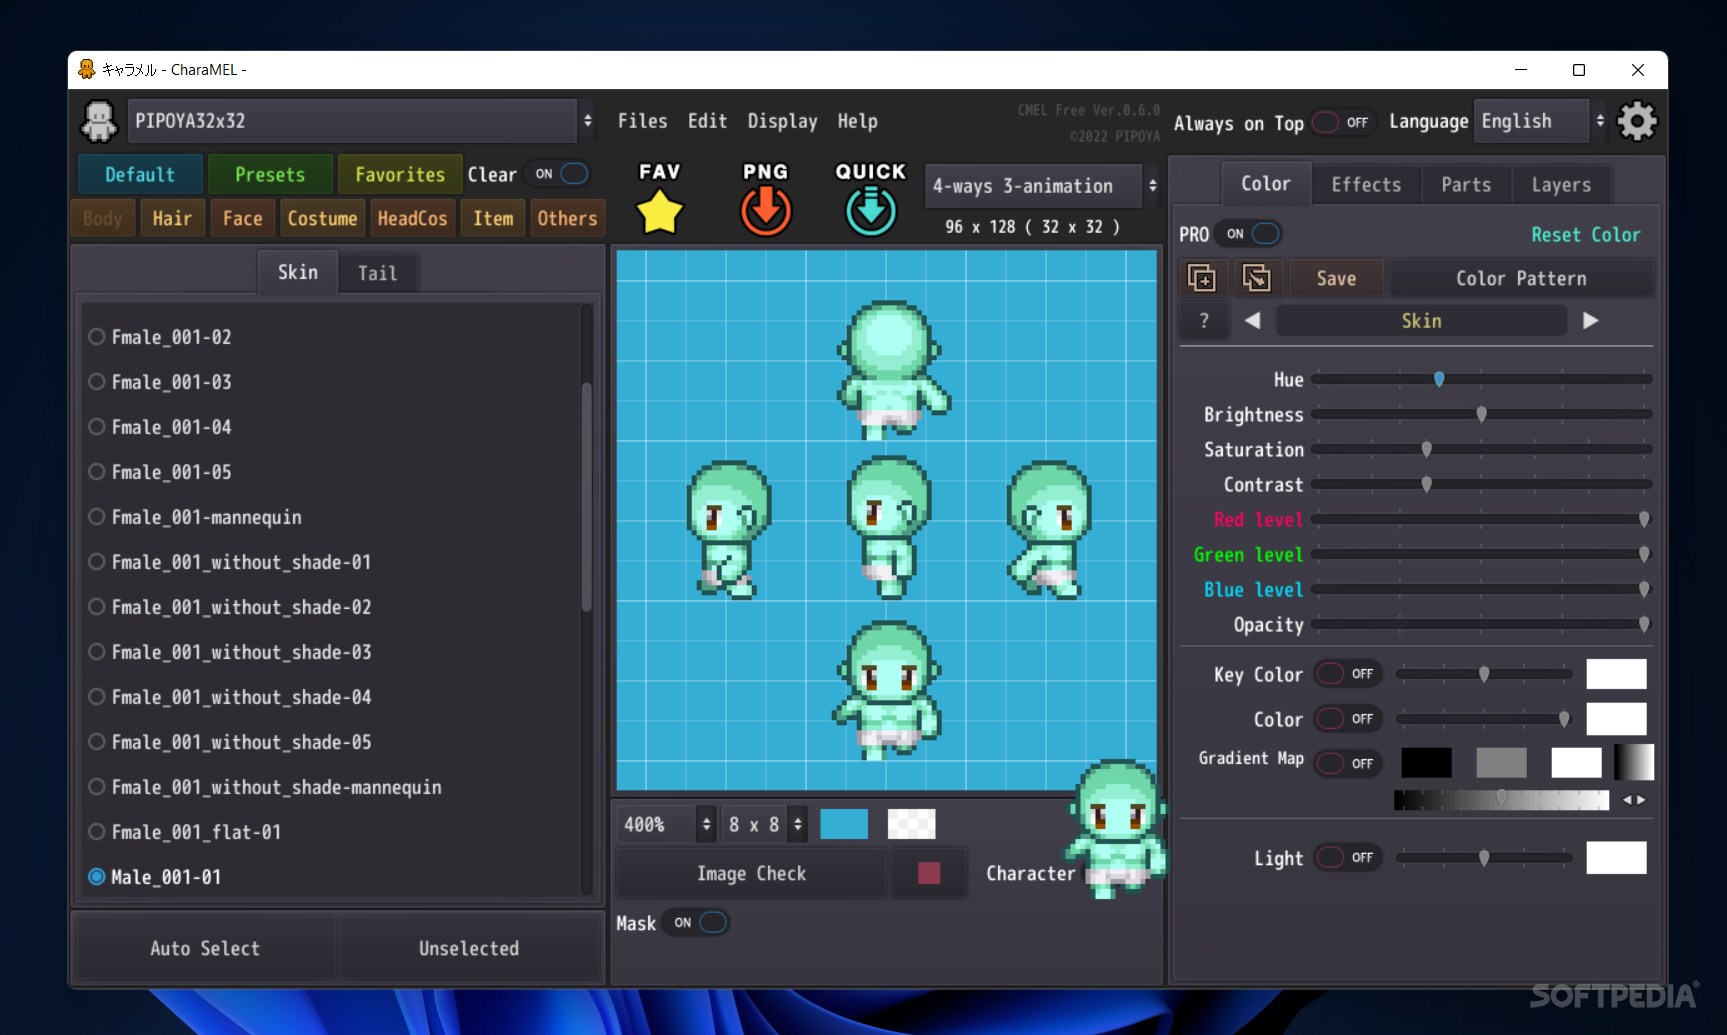Enable the Color OFF toggle
Screen dimensions: 1727x1035
click(1347, 719)
